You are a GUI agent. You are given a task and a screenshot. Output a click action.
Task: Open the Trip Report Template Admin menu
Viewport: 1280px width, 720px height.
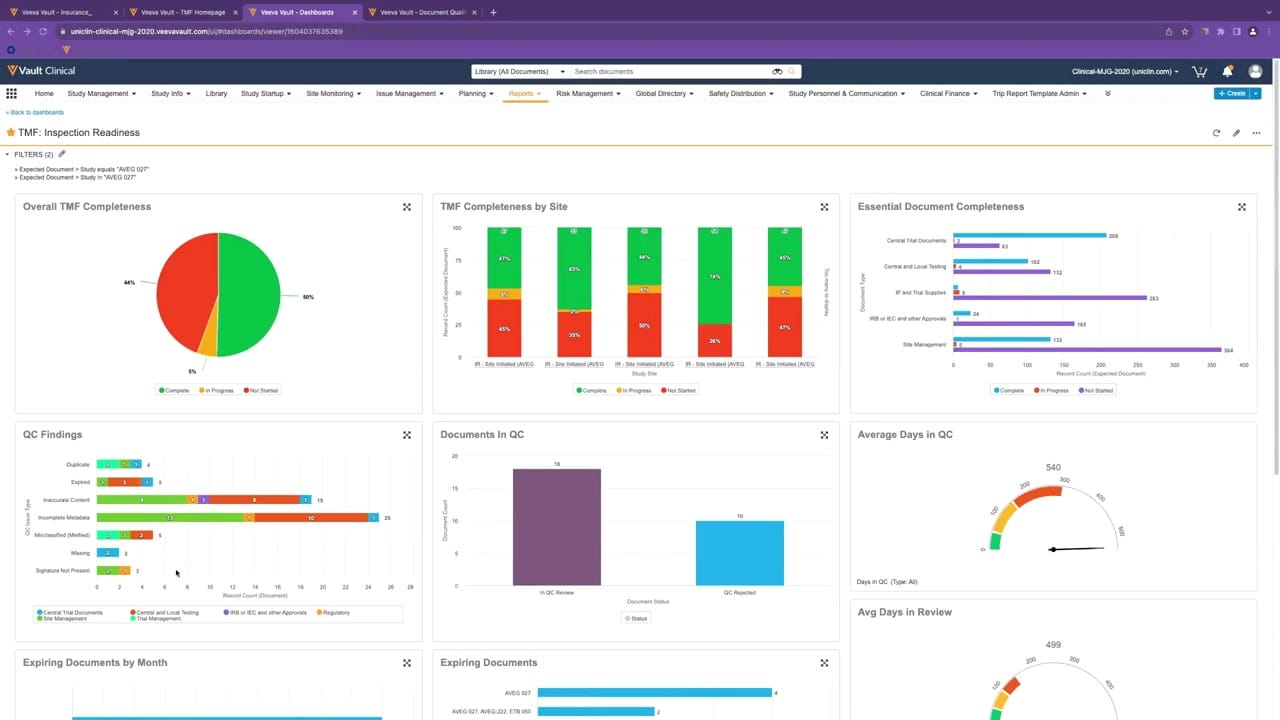[x=1040, y=93]
